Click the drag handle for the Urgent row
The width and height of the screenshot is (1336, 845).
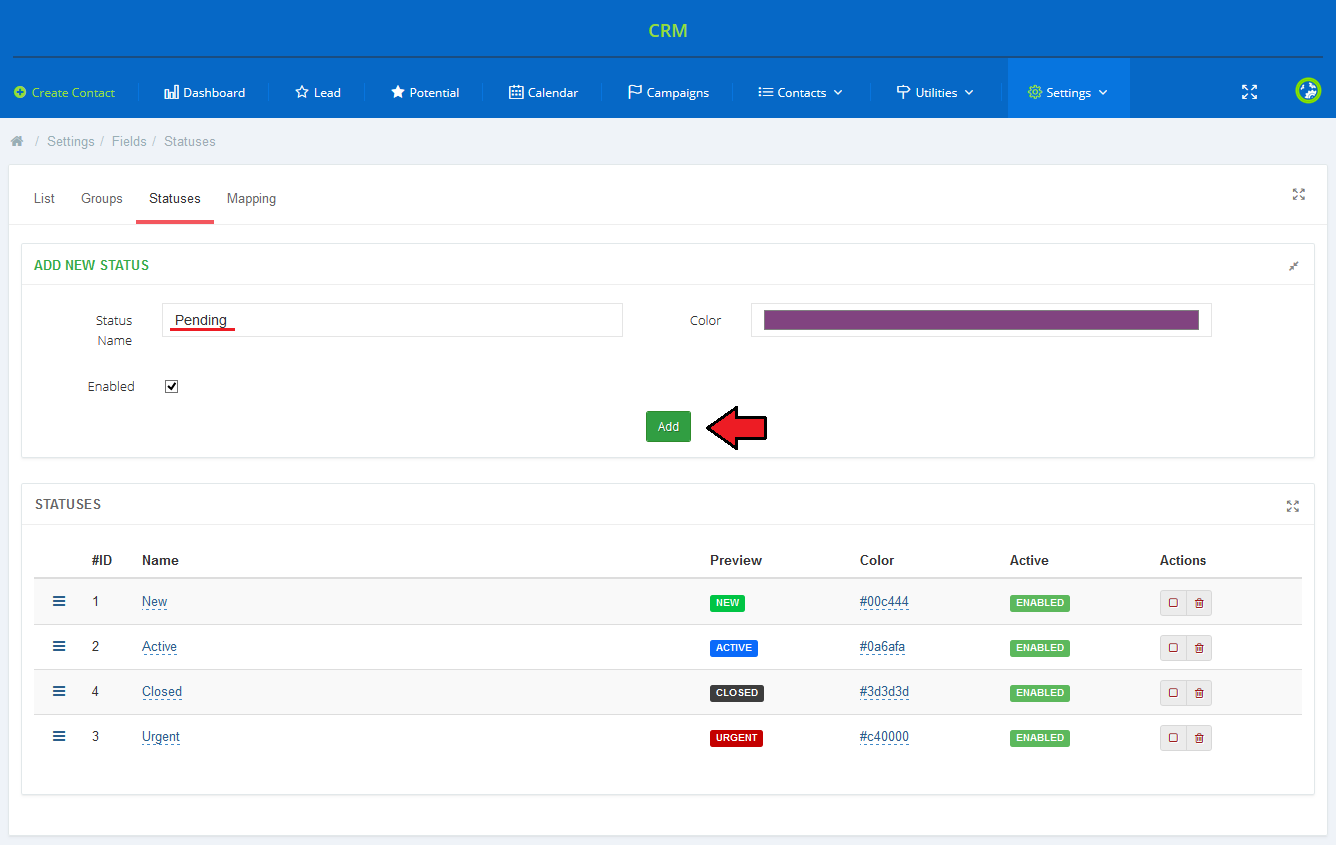click(x=59, y=736)
